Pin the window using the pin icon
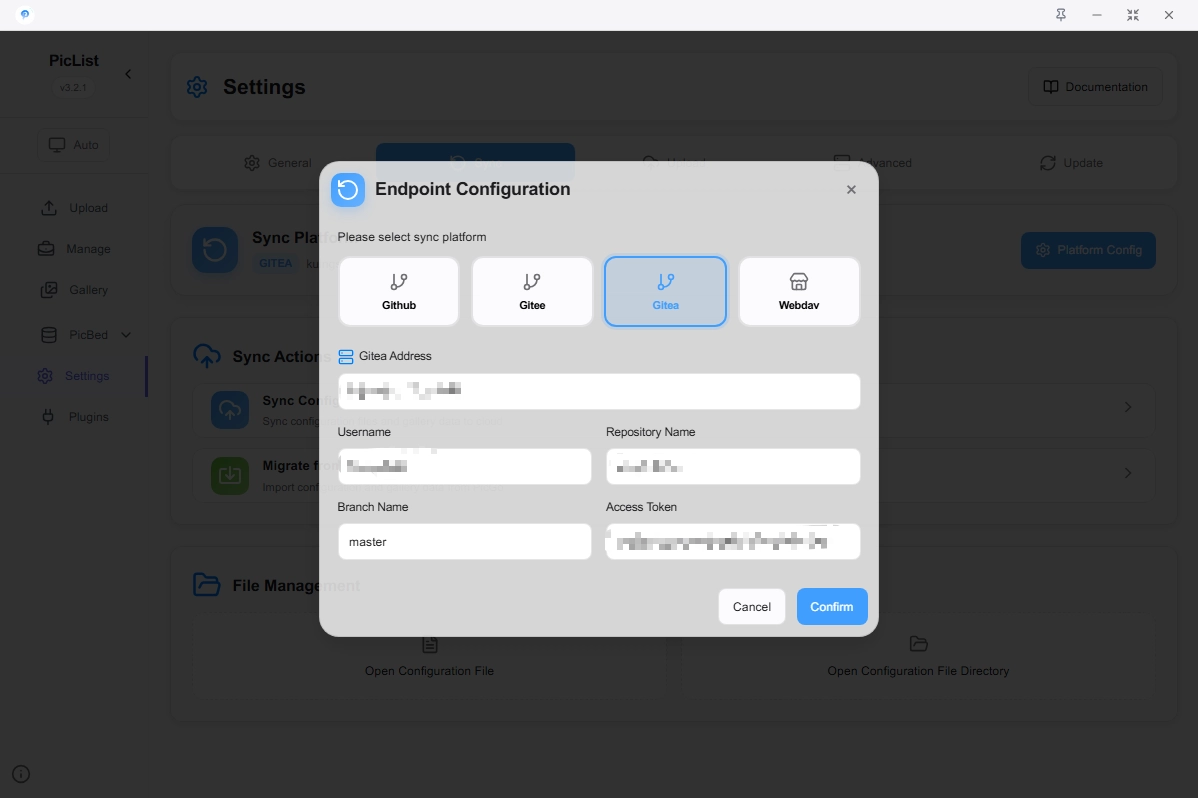Screen dimensions: 1198x798 coord(1061,15)
